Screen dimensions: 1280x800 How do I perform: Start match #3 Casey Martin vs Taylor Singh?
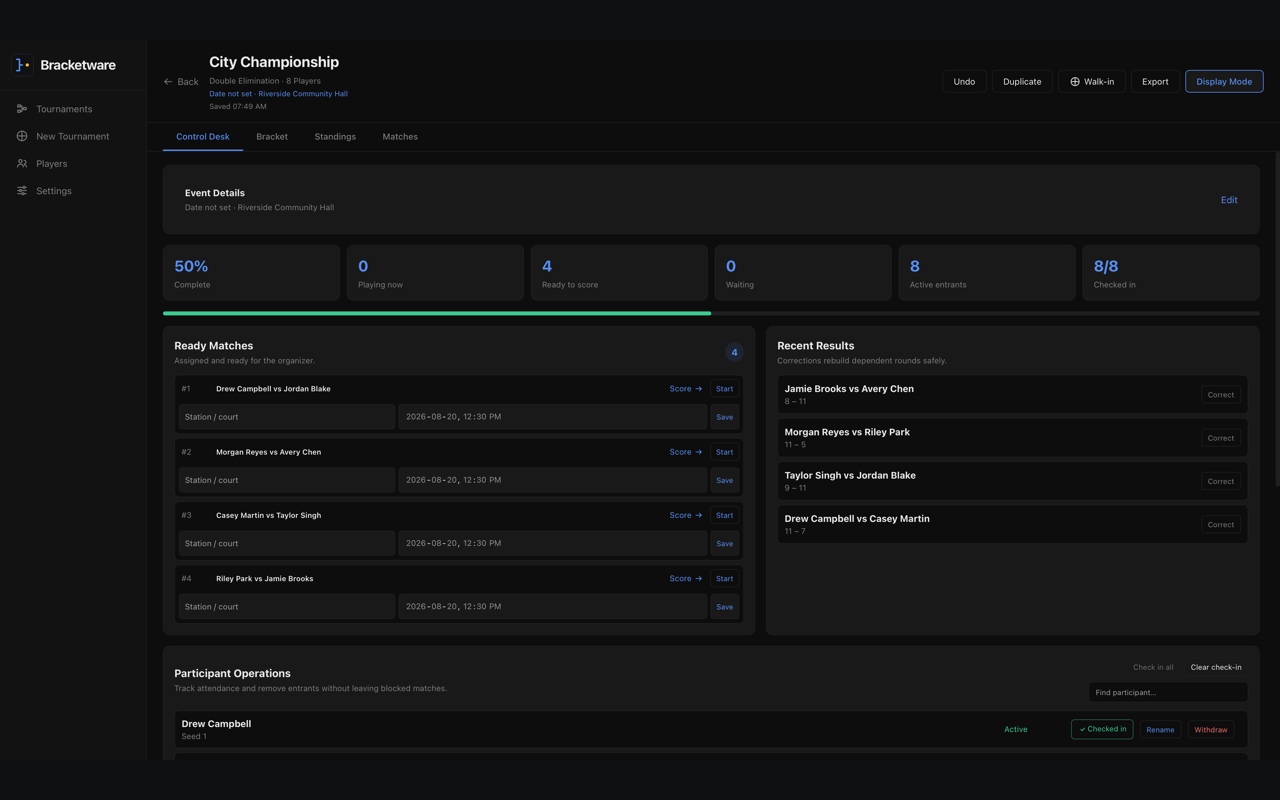click(724, 515)
